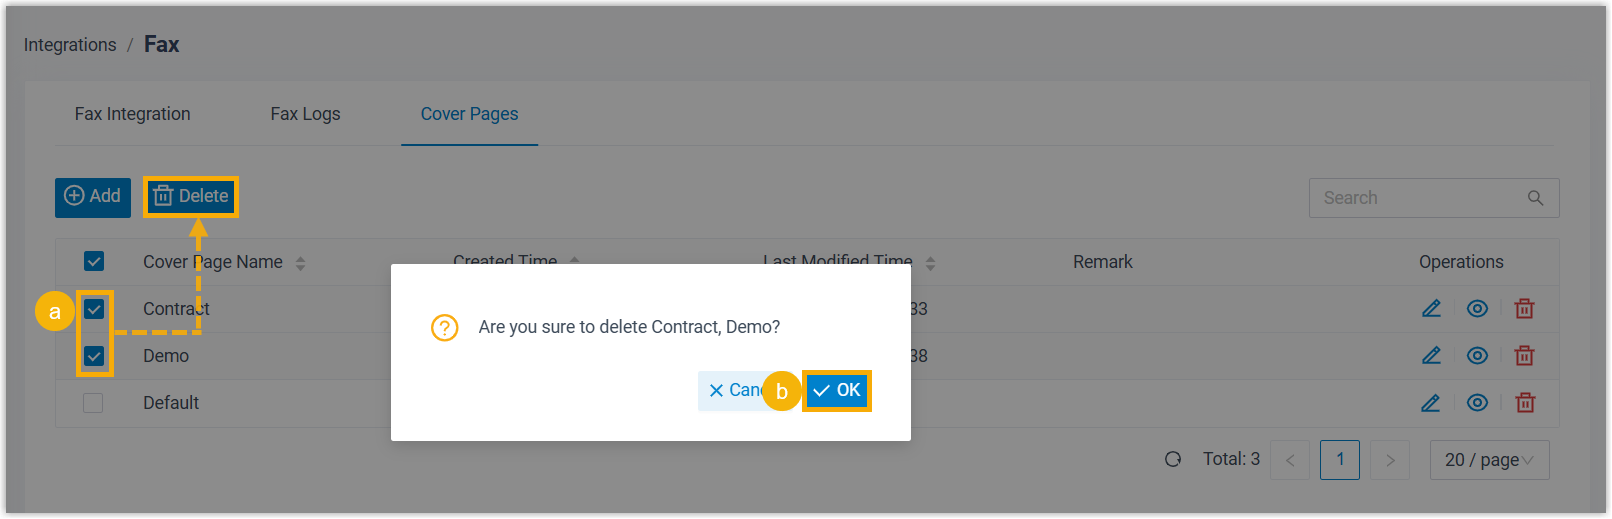Edit the Demo cover page
The height and width of the screenshot is (519, 1612).
(x=1431, y=356)
